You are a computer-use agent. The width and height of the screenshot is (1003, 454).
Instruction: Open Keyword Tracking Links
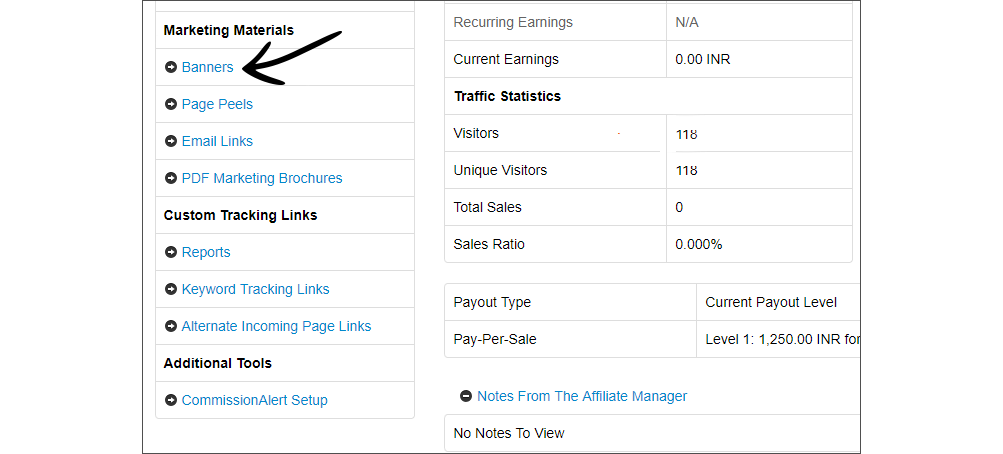tap(255, 290)
